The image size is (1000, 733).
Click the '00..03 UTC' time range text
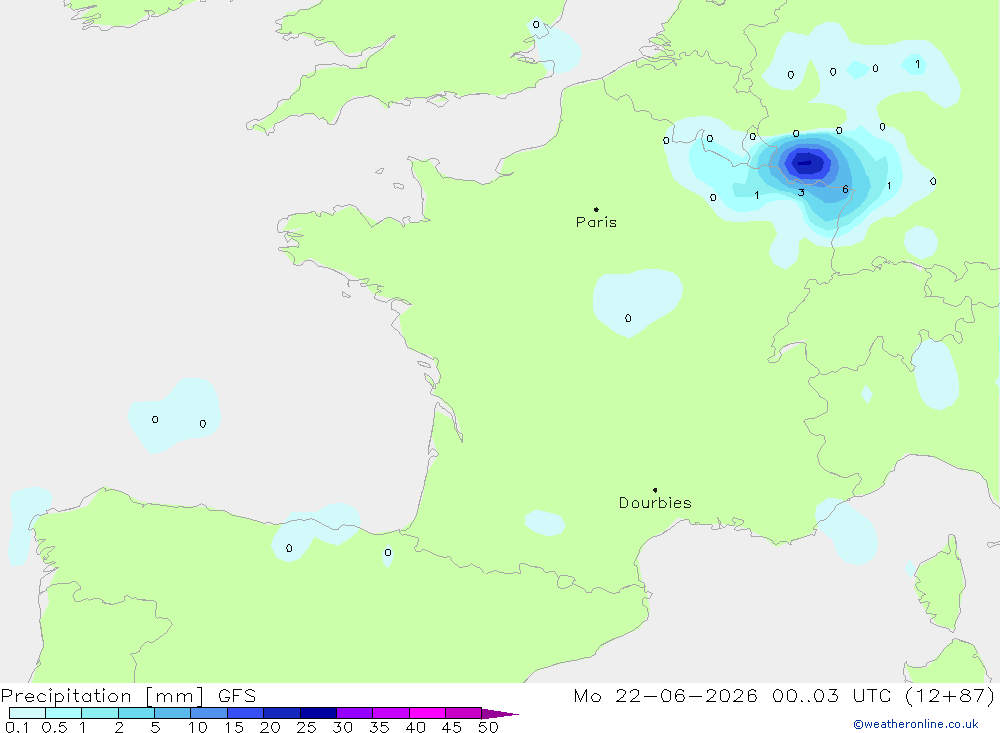coord(831,695)
